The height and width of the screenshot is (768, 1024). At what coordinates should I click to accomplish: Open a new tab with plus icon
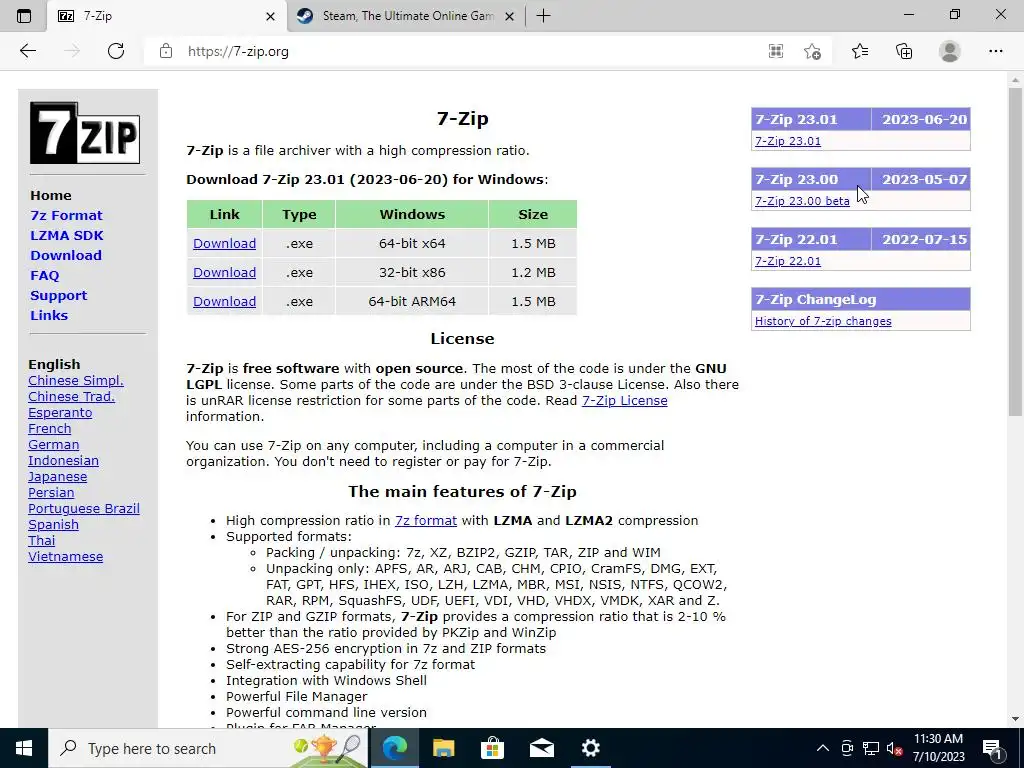(x=543, y=16)
